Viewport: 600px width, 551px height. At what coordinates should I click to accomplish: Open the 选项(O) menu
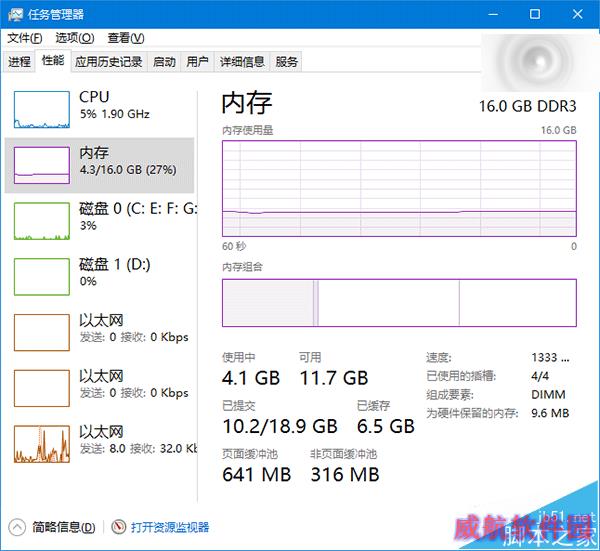point(75,38)
